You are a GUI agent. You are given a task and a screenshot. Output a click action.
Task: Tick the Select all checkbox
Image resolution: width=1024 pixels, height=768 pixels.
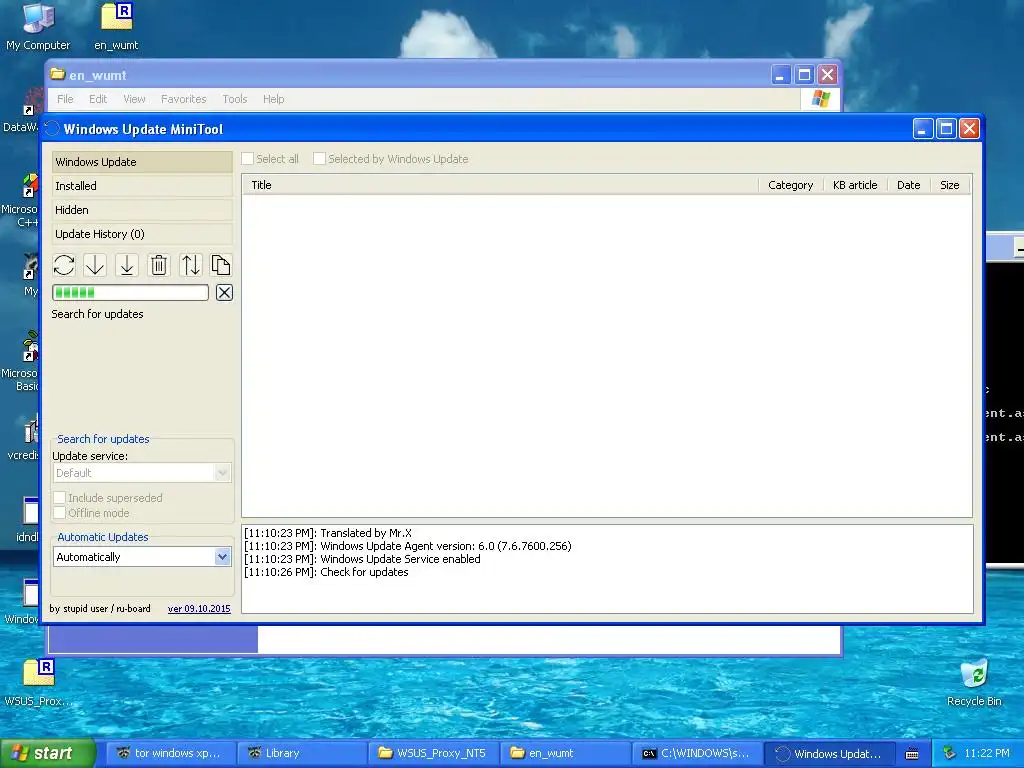click(x=248, y=159)
